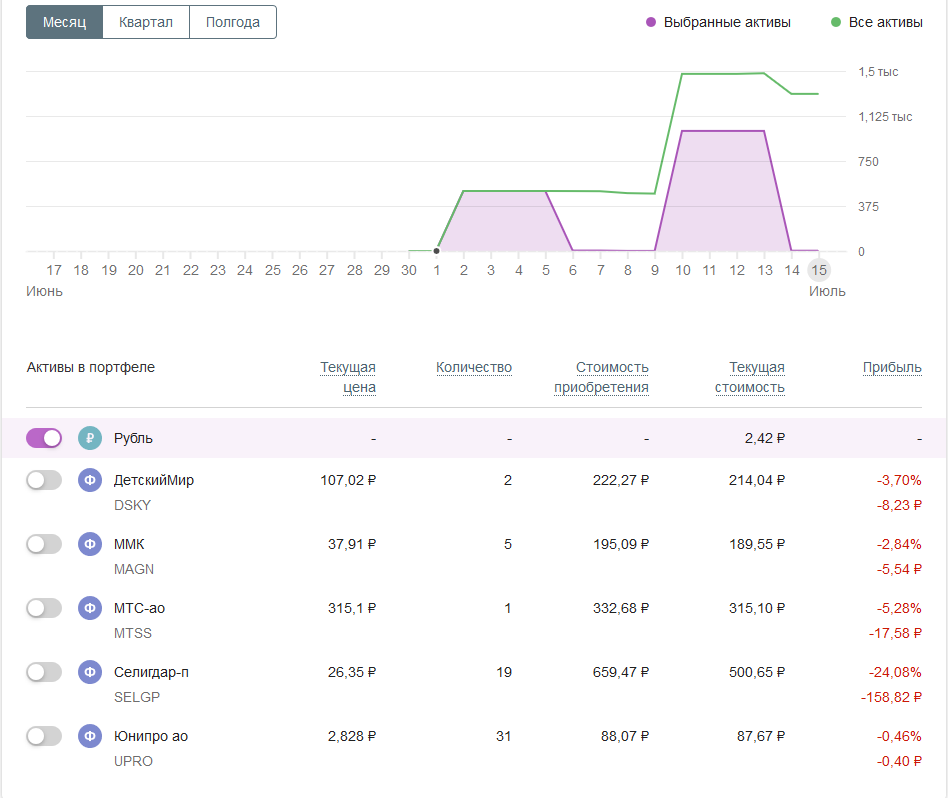Open the Юнипро ао asset name

point(151,736)
